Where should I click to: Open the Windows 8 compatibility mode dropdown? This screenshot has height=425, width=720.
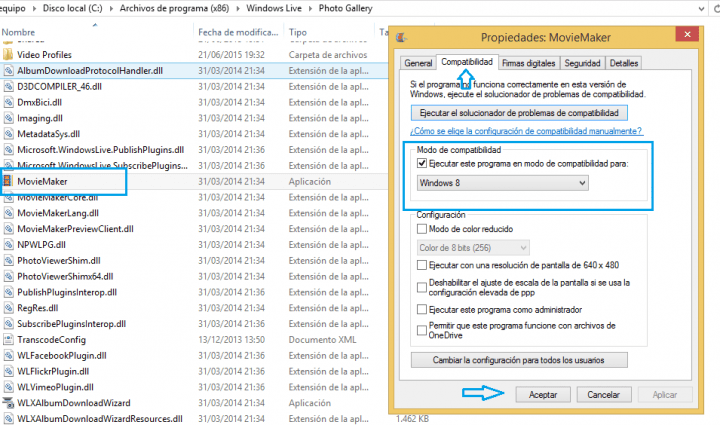503,183
